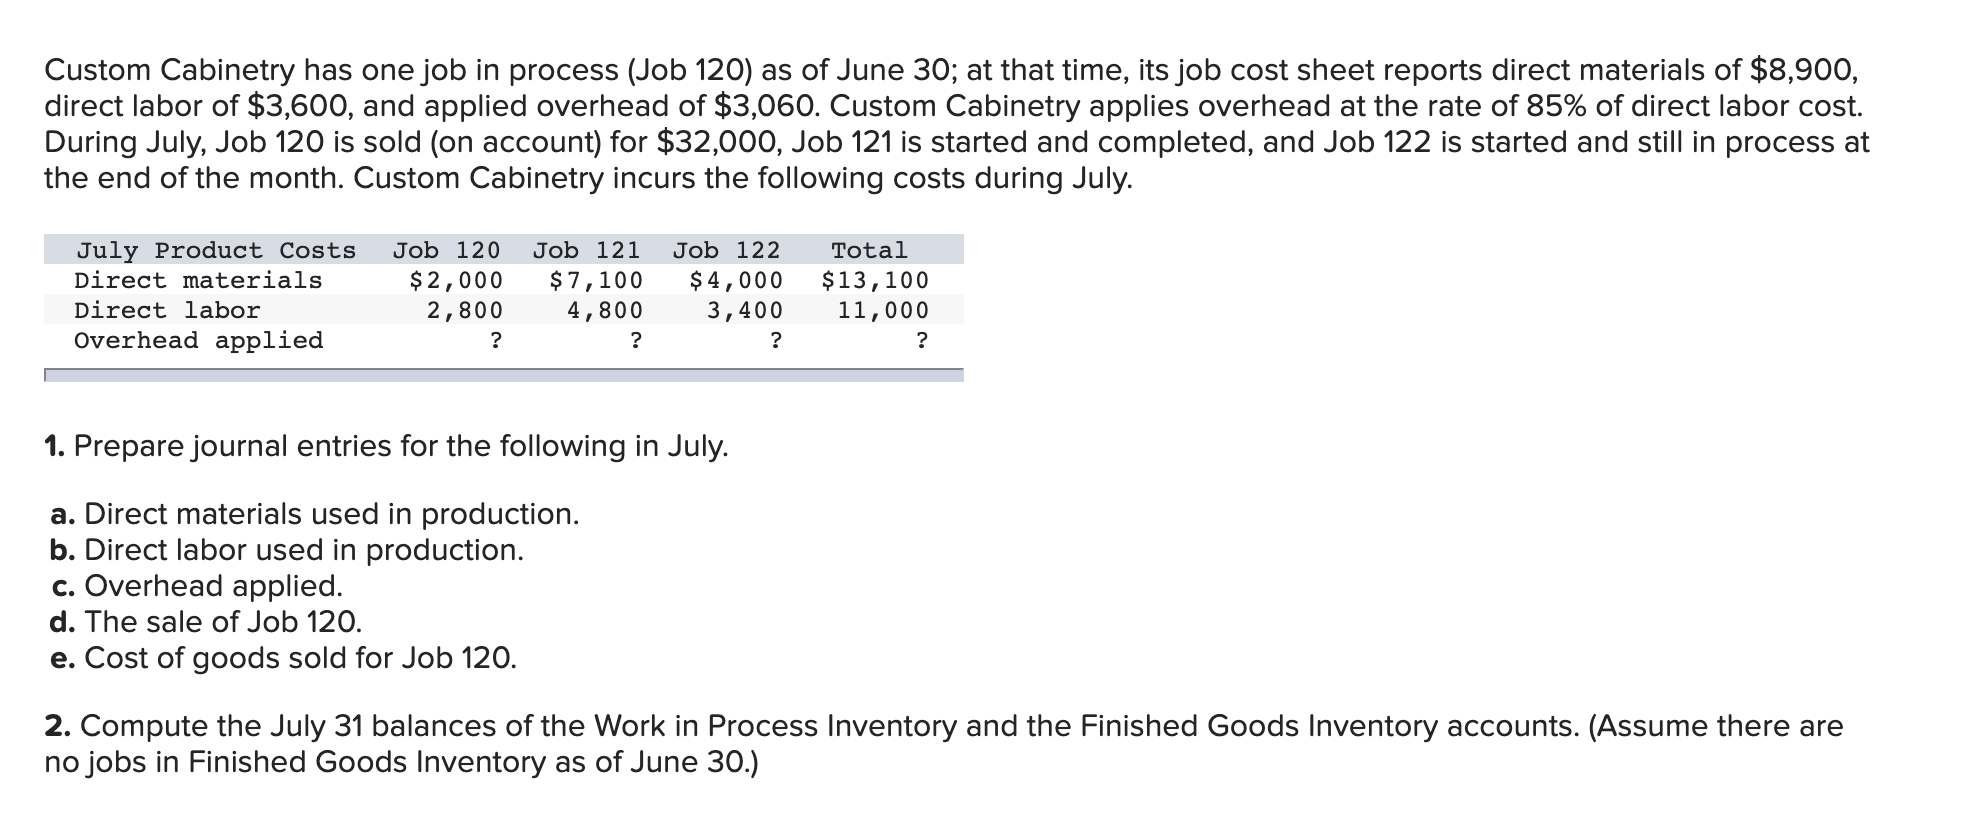The image size is (1982, 822).
Task: Click the Job 120 column header
Action: coord(446,250)
